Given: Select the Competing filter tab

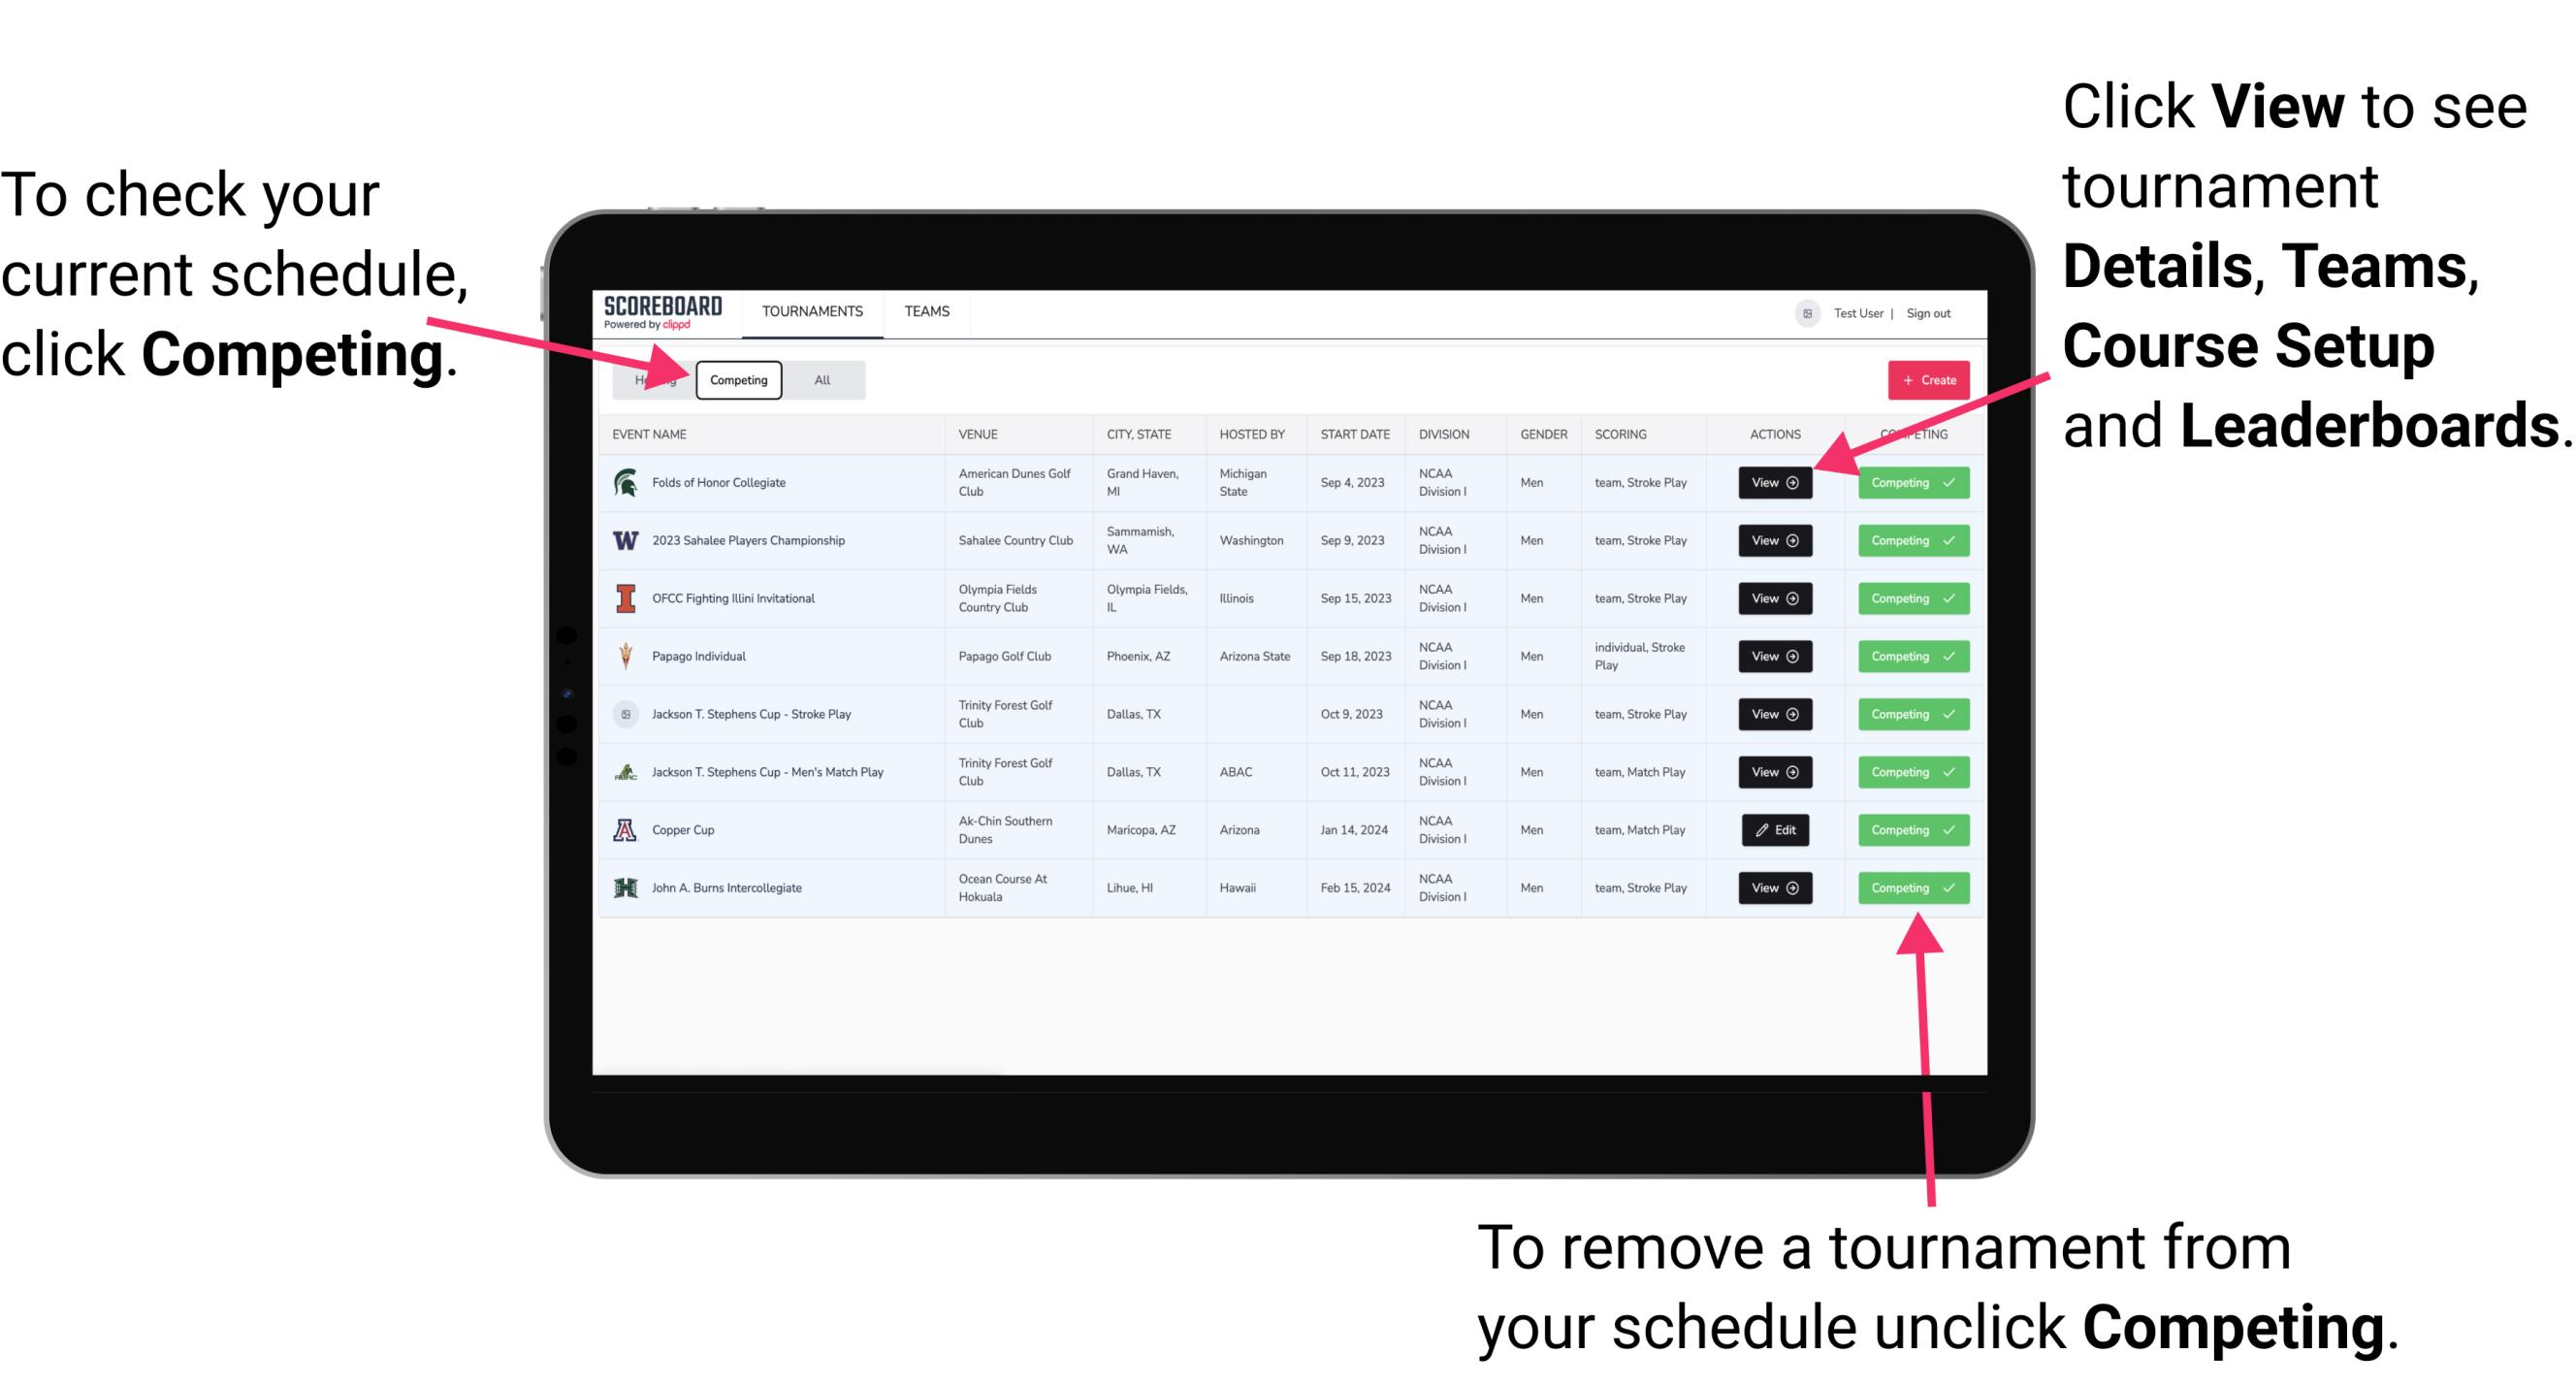Looking at the screenshot, I should (x=737, y=379).
